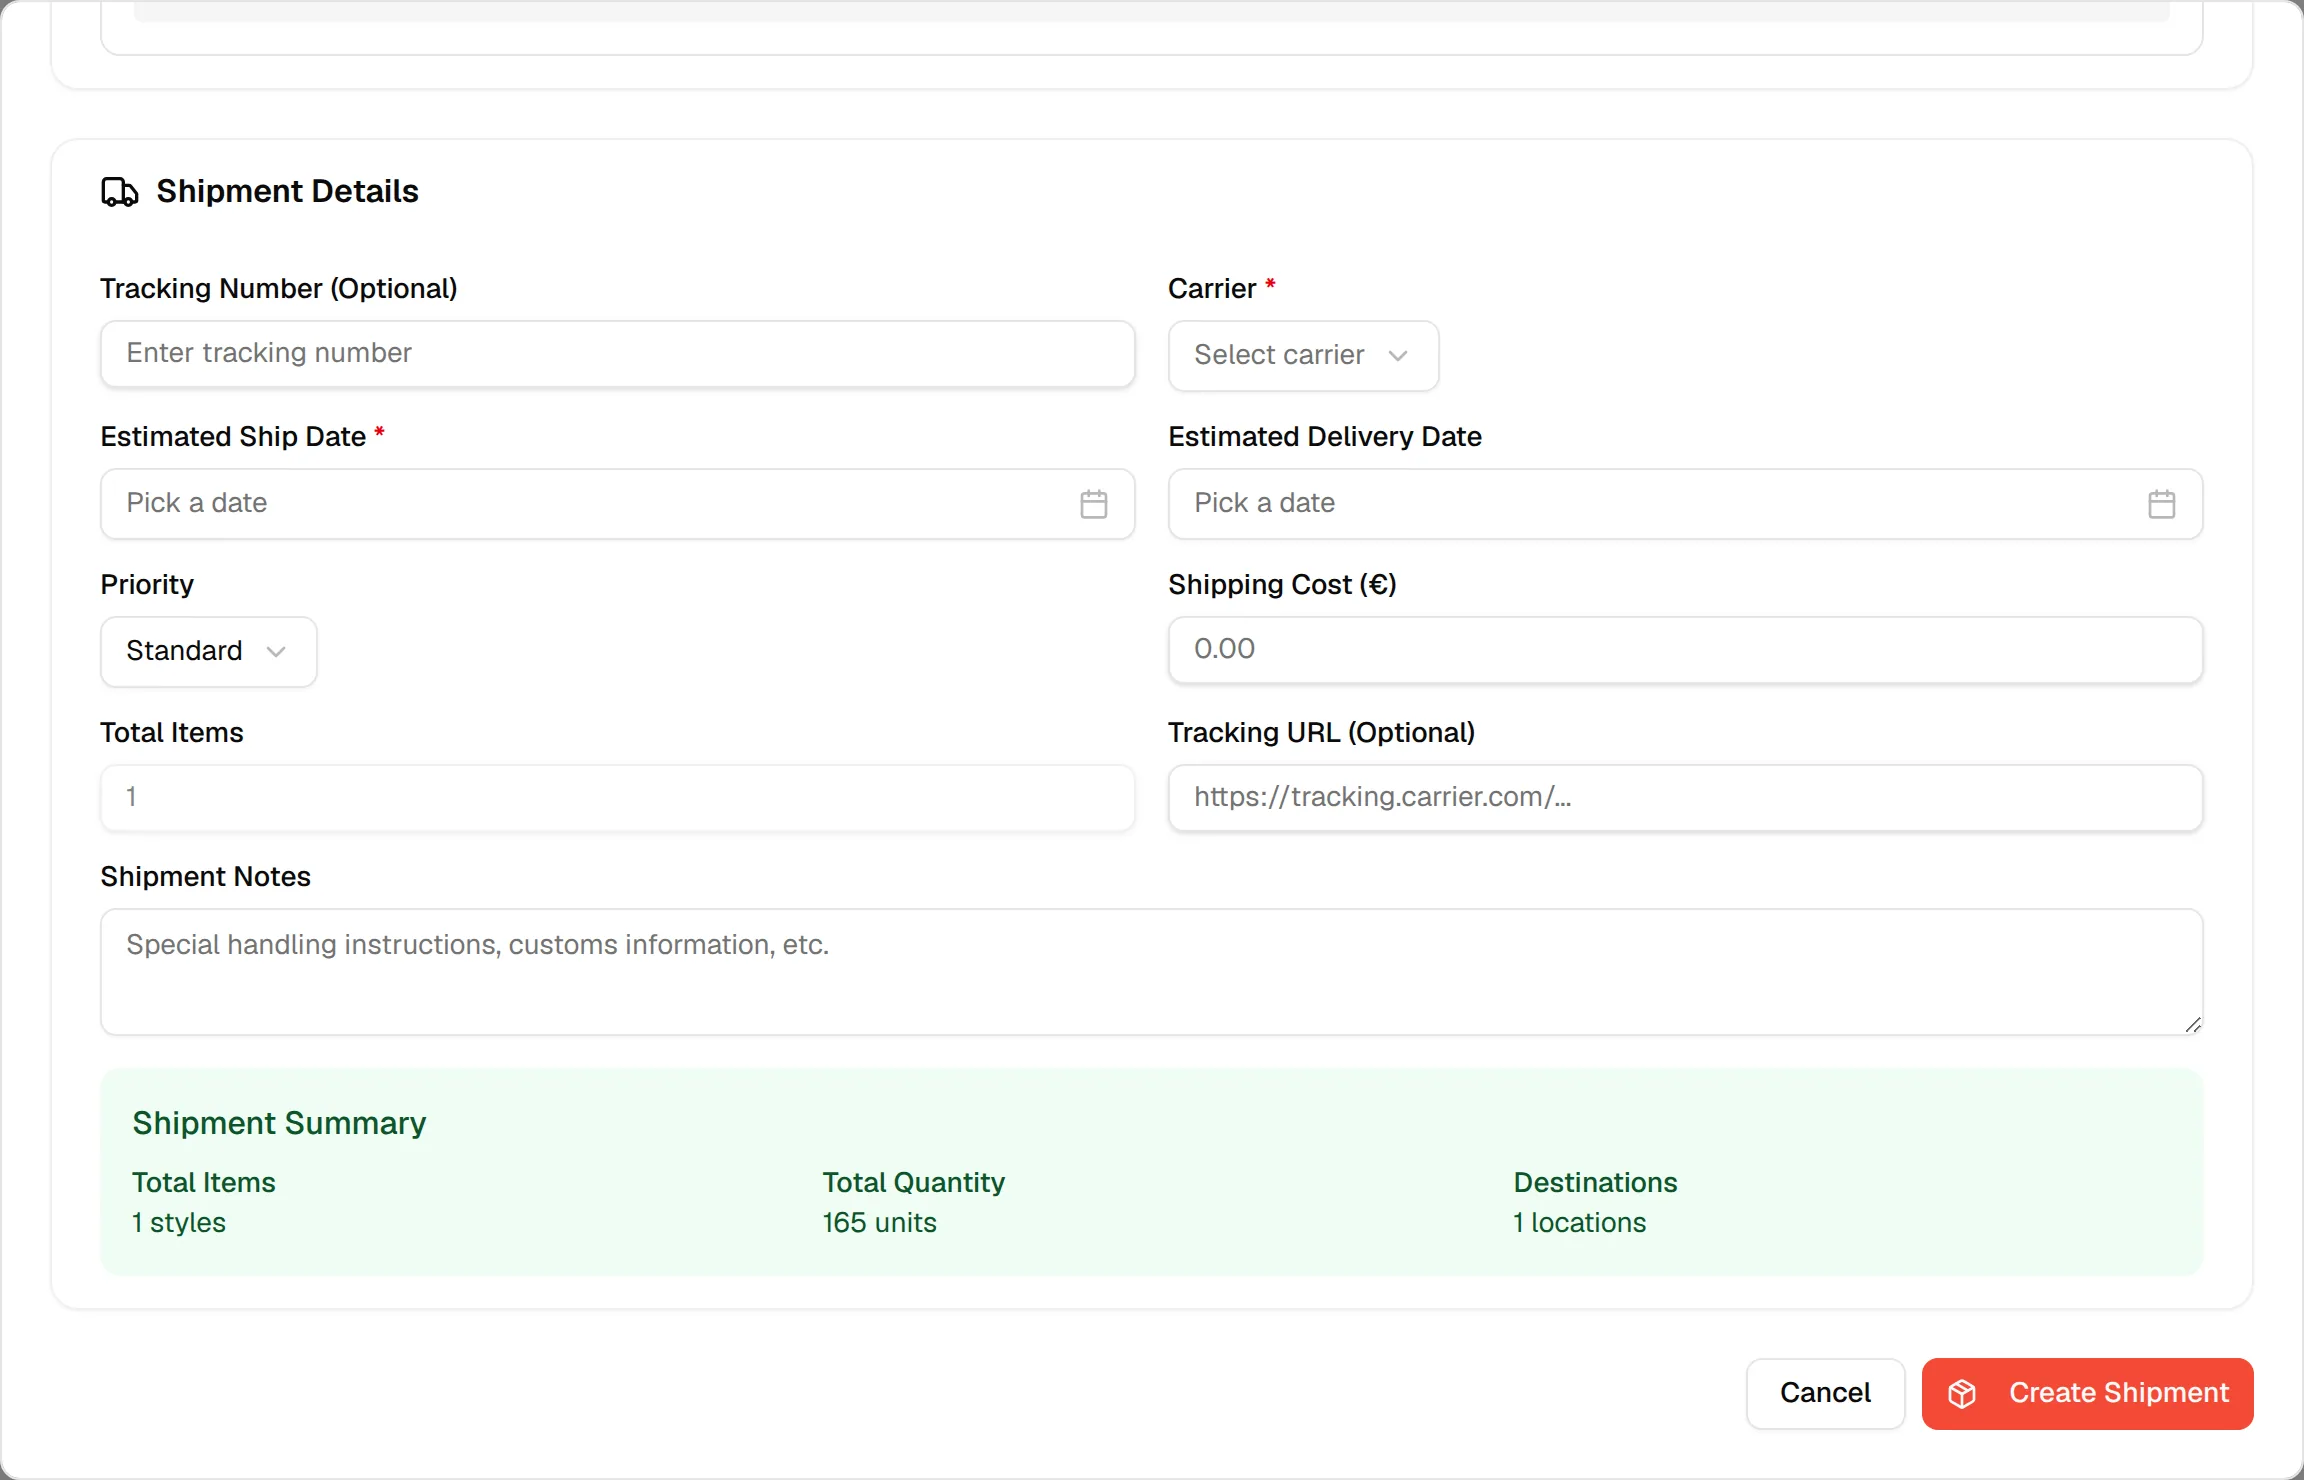Click the 'Estimated Delivery Date' label
The image size is (2304, 1480).
click(1325, 437)
